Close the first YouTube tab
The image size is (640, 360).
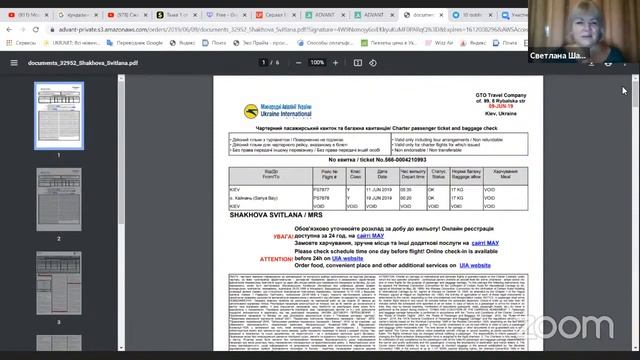coord(47,15)
